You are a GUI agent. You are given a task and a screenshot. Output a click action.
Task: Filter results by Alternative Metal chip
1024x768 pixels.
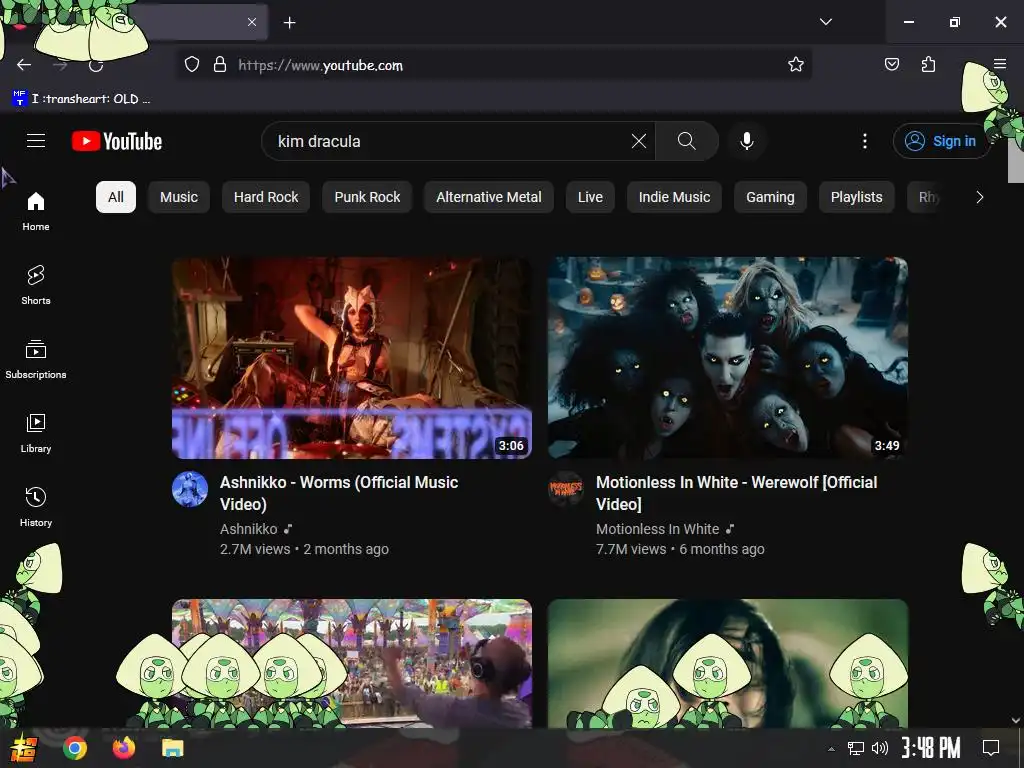(488, 197)
